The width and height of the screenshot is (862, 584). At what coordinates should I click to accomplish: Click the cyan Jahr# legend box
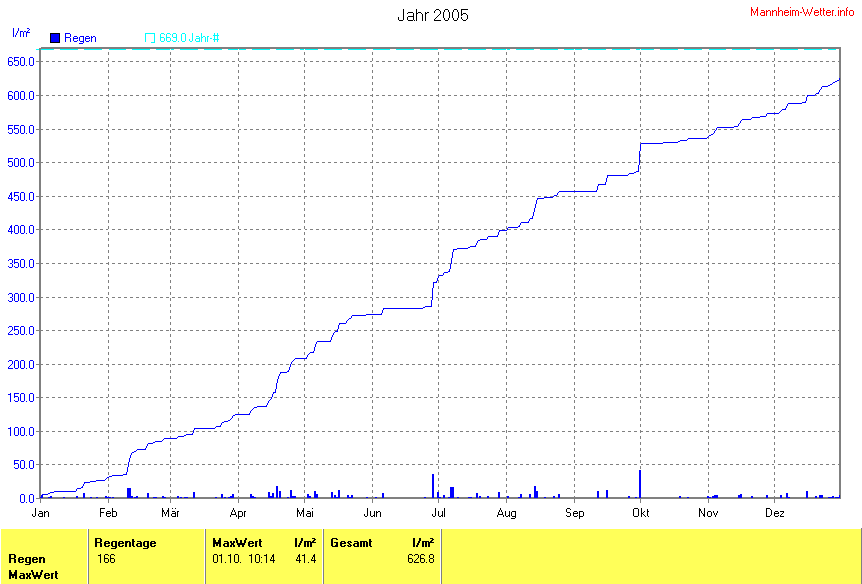coord(150,38)
